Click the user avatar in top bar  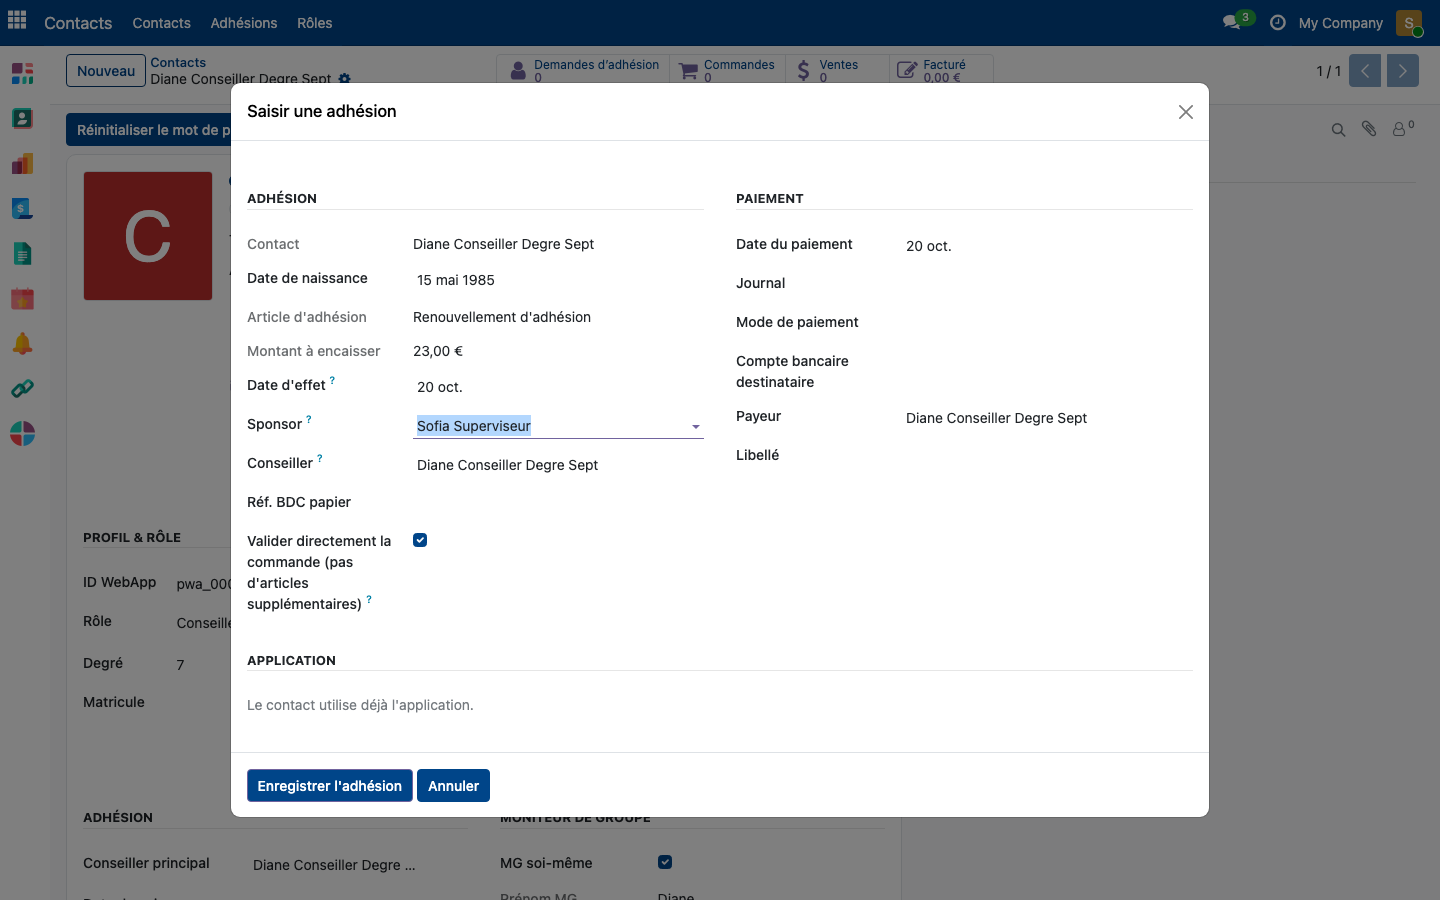tap(1408, 22)
